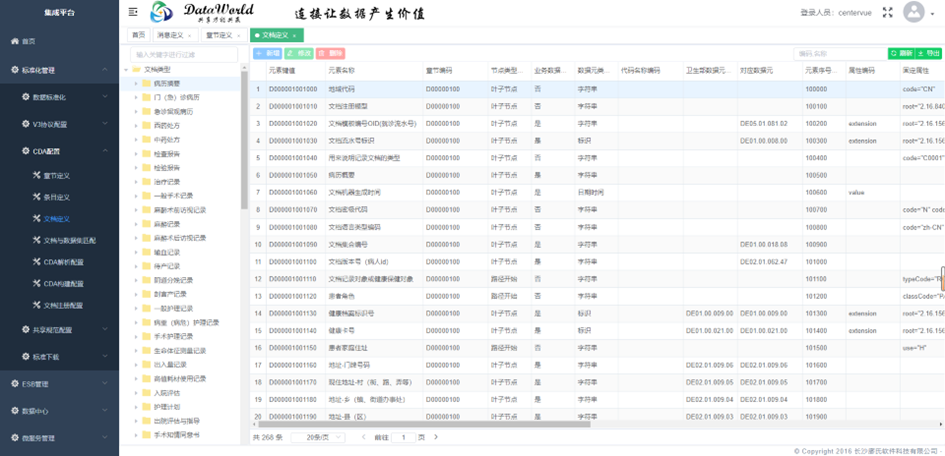Viewport: 945px width, 456px height.
Task: Click the tree panel vertical scrollbar
Action: pyautogui.click(x=245, y=140)
